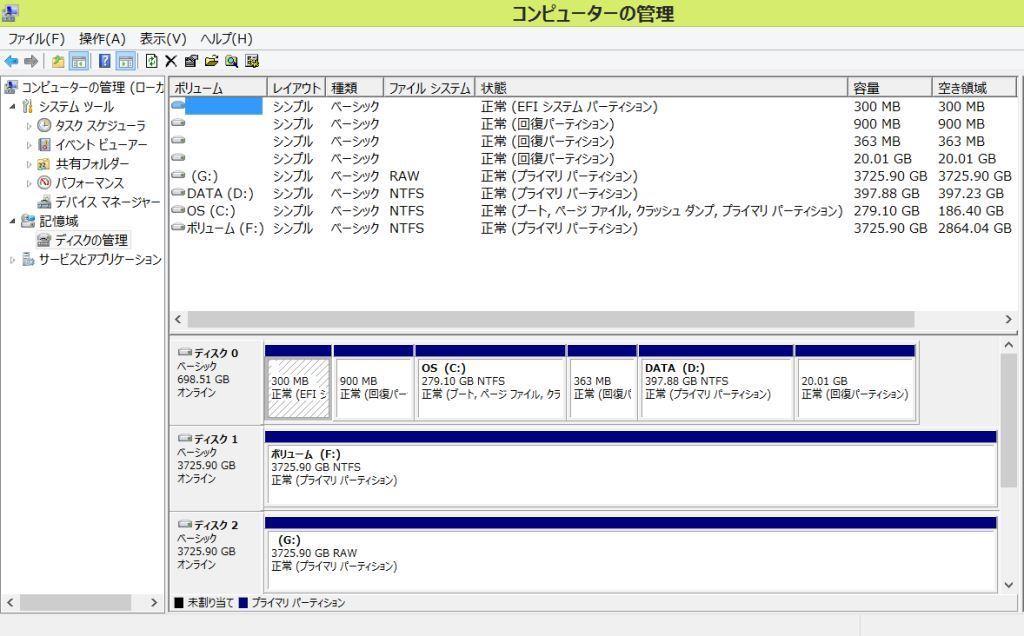
Task: Toggle the Show/Hide Console Tree button
Action: coord(78,62)
